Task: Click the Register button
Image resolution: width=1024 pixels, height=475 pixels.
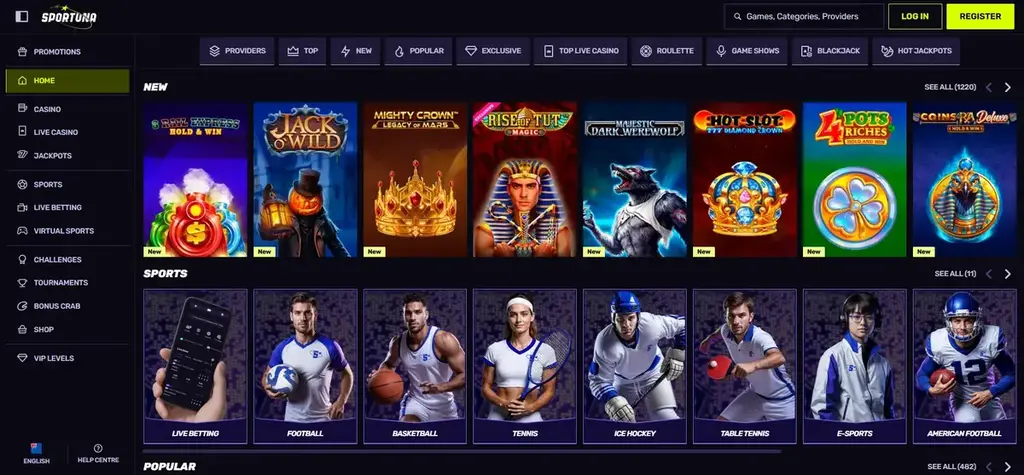Action: click(981, 16)
